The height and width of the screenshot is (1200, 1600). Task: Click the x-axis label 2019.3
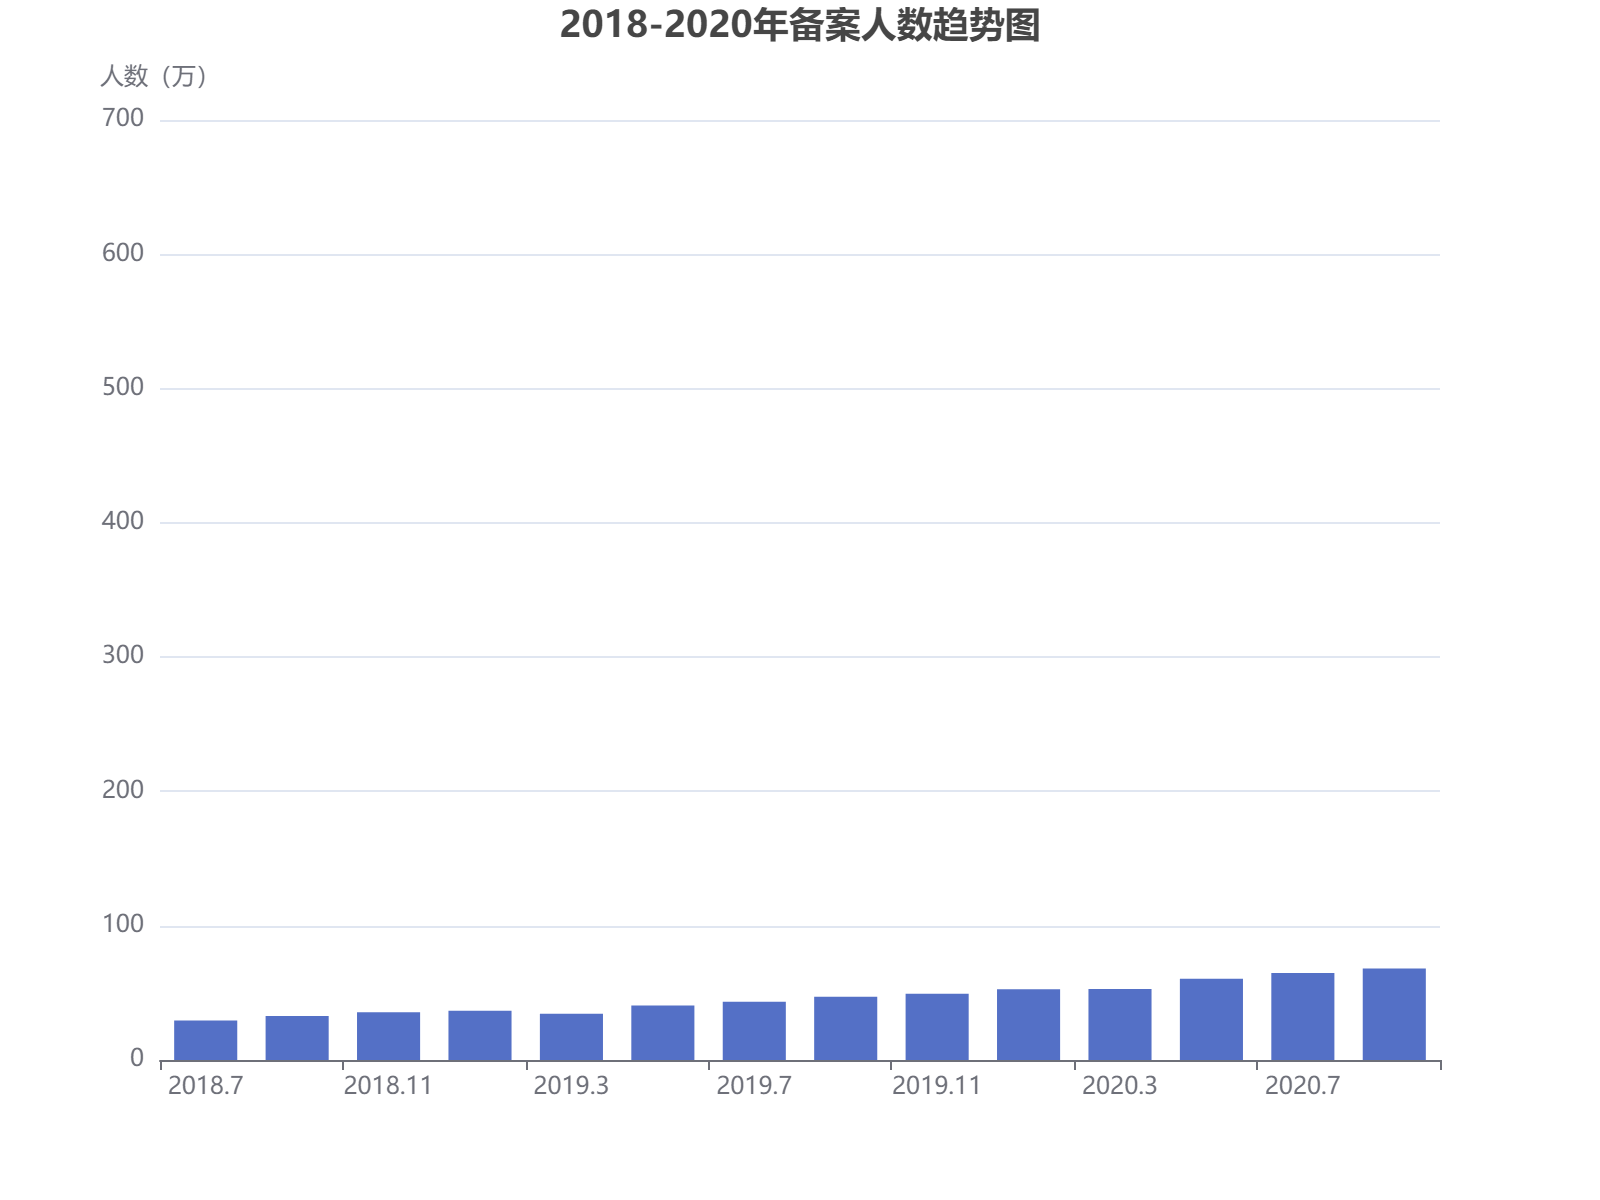570,1085
